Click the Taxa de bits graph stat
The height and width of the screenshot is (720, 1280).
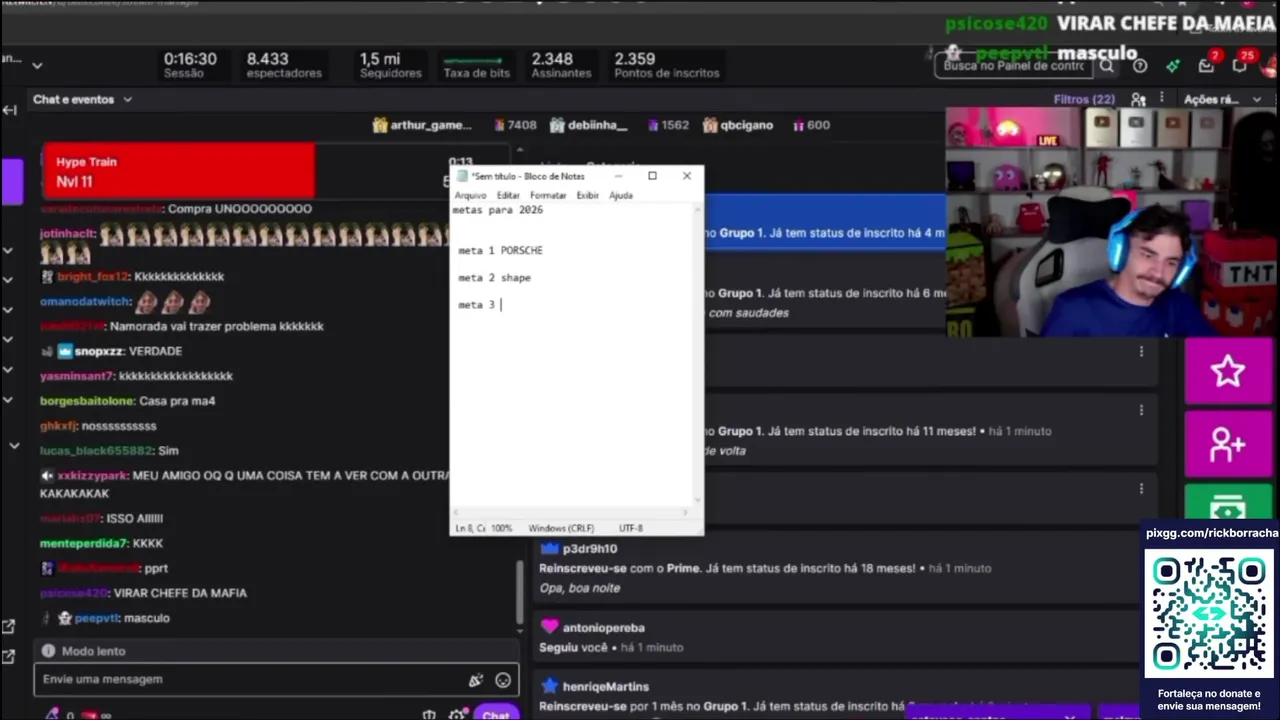tap(477, 65)
